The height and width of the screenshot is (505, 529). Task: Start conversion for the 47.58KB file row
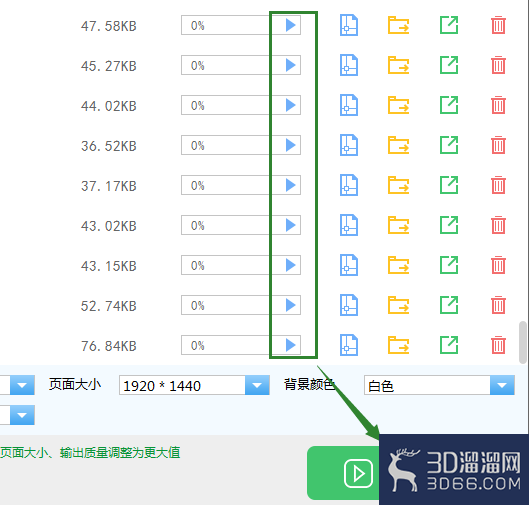pyautogui.click(x=290, y=25)
